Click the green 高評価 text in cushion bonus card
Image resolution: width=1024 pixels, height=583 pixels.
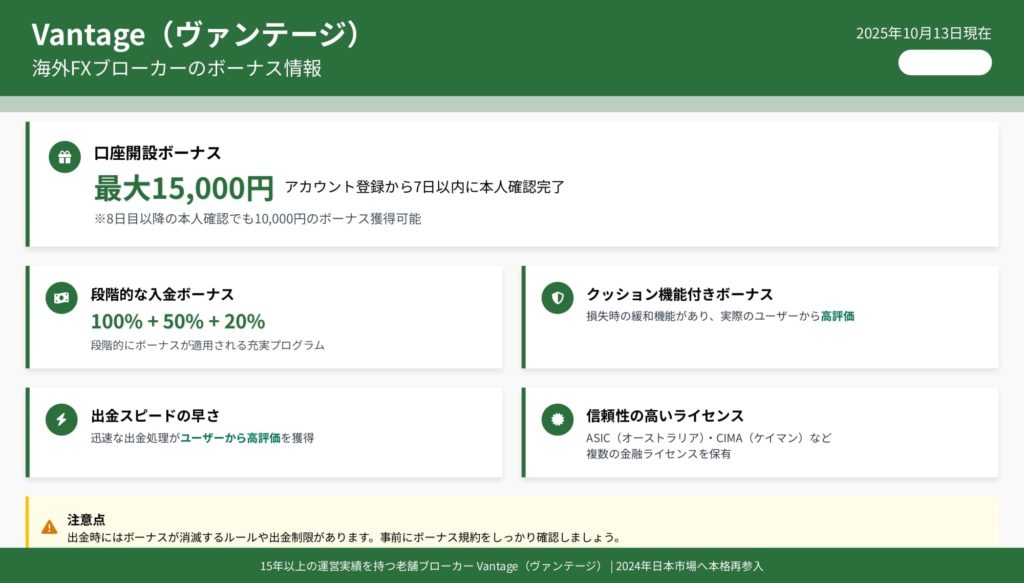pos(837,316)
